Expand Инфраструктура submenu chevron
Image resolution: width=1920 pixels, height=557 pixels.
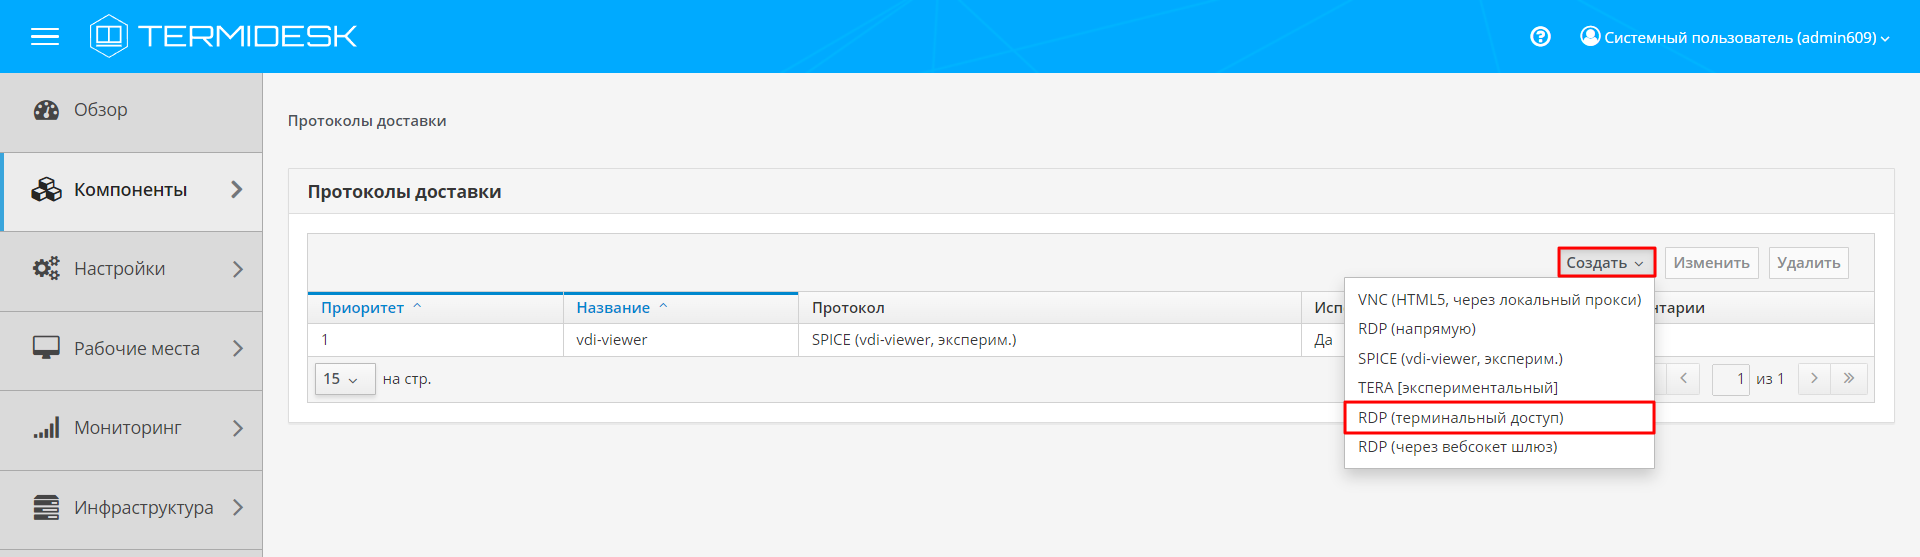237,507
